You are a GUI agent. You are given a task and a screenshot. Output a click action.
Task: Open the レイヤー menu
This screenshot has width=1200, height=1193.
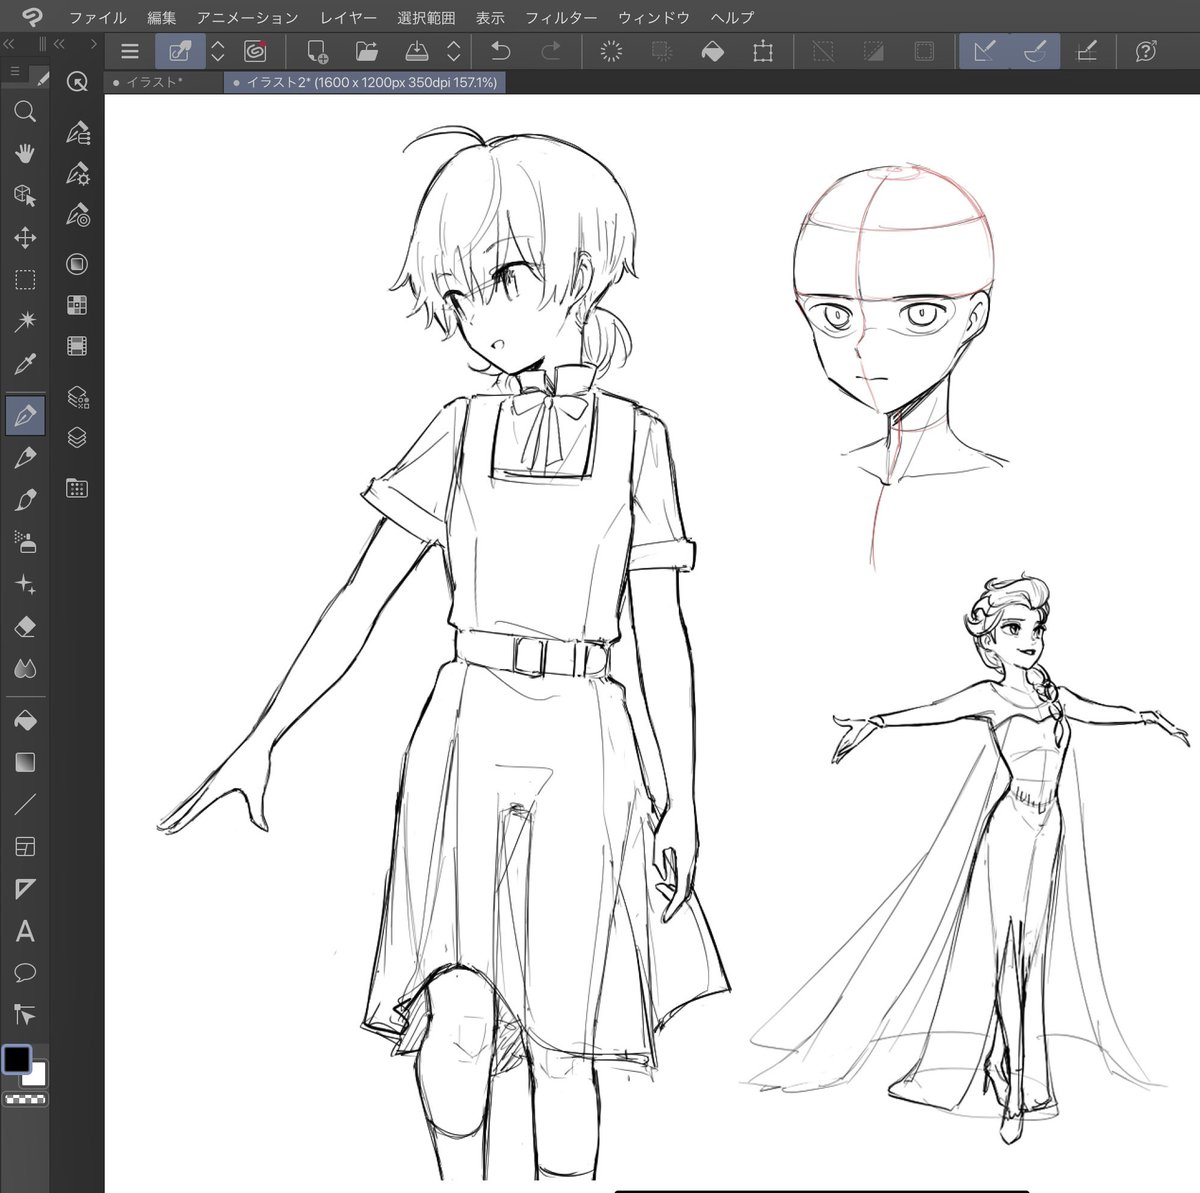point(347,17)
